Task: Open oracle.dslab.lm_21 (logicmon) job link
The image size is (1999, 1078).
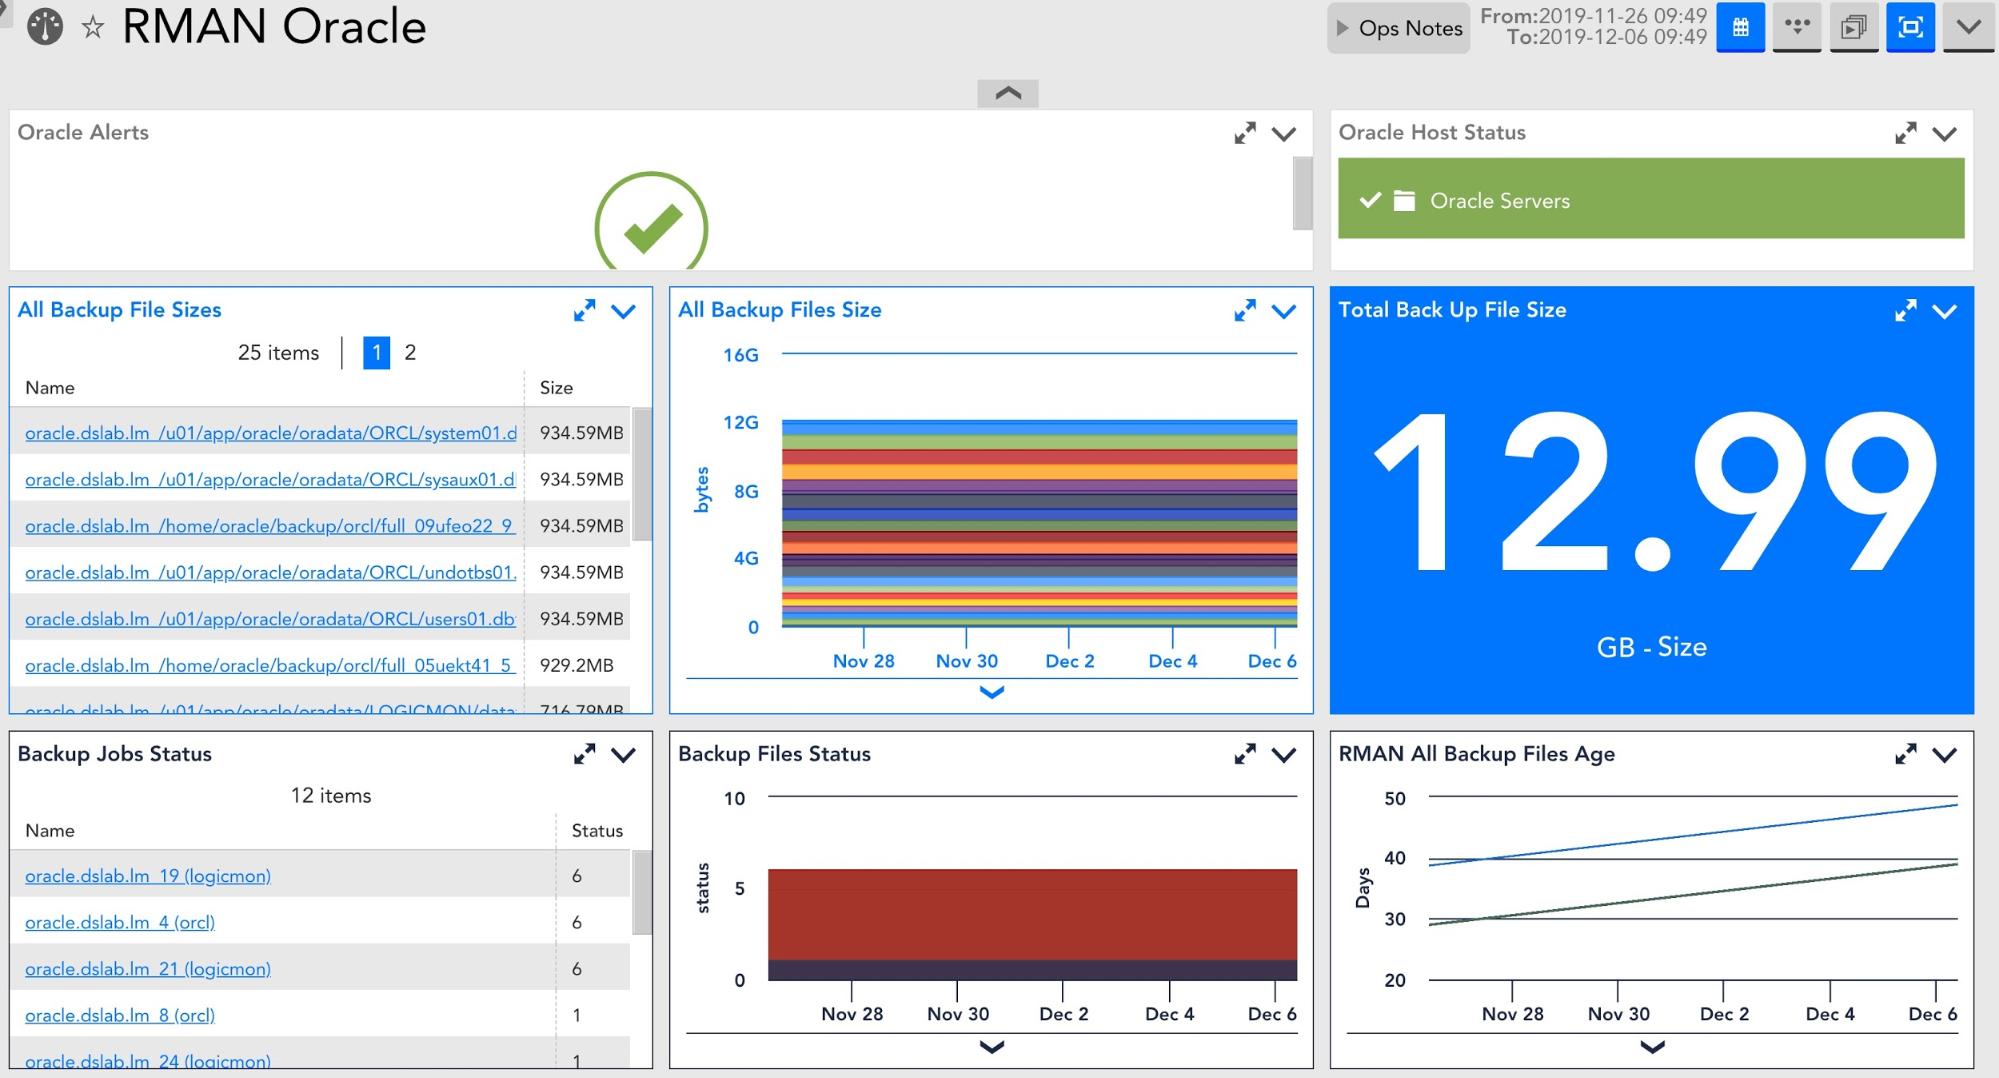Action: coord(148,969)
